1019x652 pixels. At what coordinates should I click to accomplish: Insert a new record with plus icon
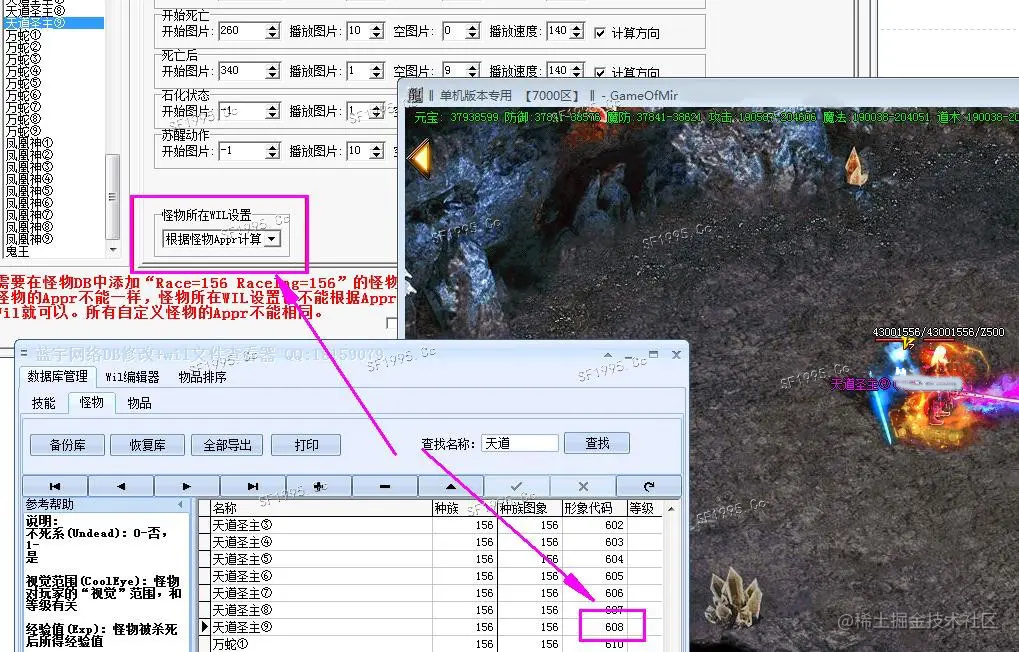point(319,486)
